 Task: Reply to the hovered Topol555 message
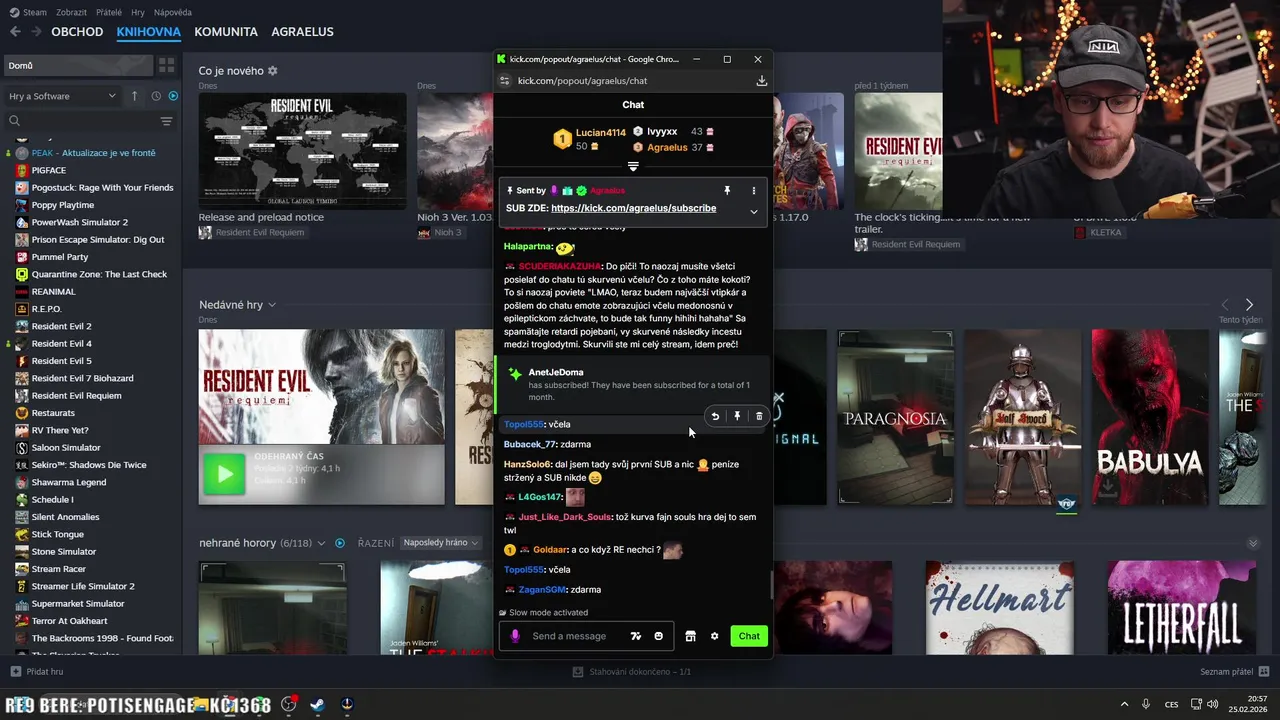(715, 416)
